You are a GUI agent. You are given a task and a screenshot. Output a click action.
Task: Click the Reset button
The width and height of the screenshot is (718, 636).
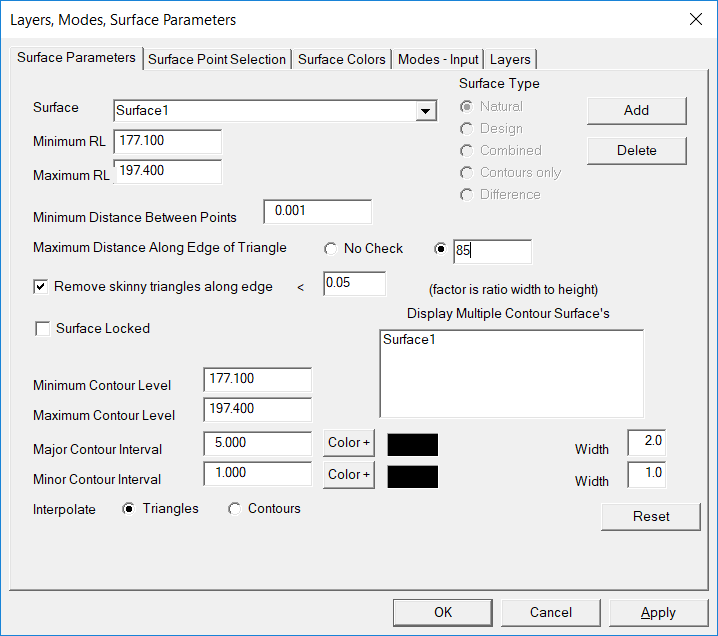pos(650,517)
